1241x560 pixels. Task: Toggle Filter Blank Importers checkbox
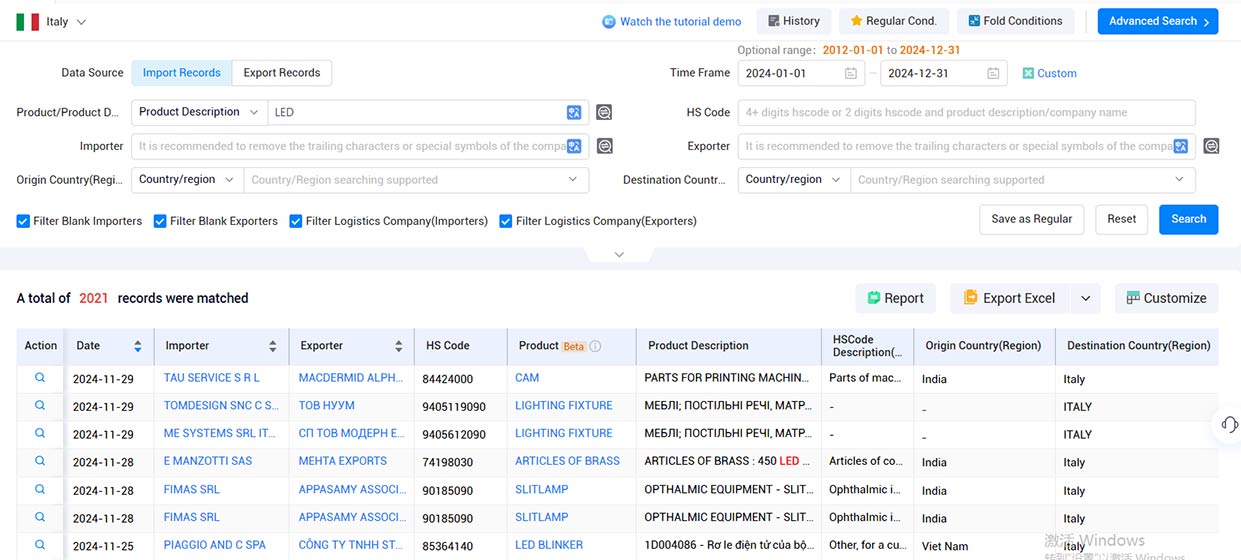(23, 221)
